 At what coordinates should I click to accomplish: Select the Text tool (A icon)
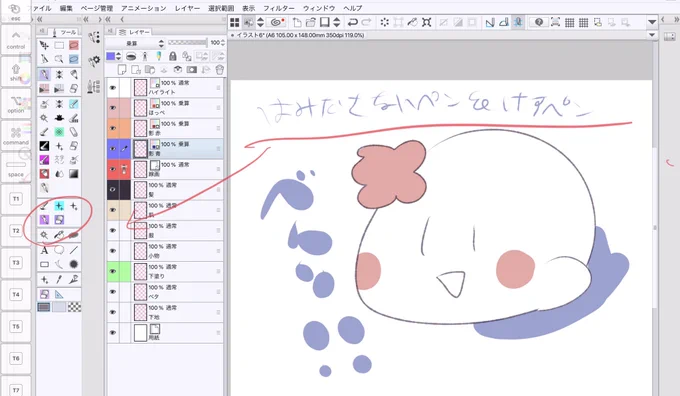click(x=44, y=251)
